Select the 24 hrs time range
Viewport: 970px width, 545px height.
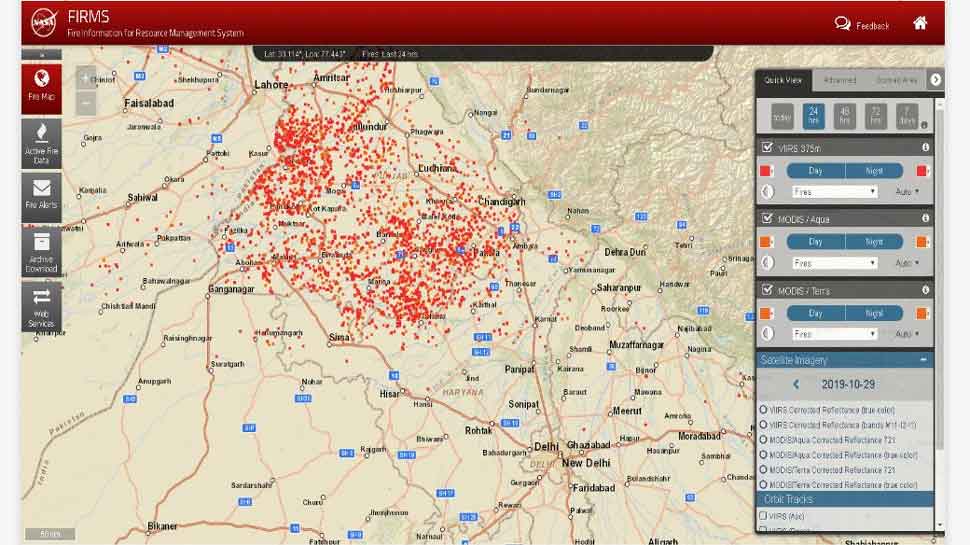(813, 116)
